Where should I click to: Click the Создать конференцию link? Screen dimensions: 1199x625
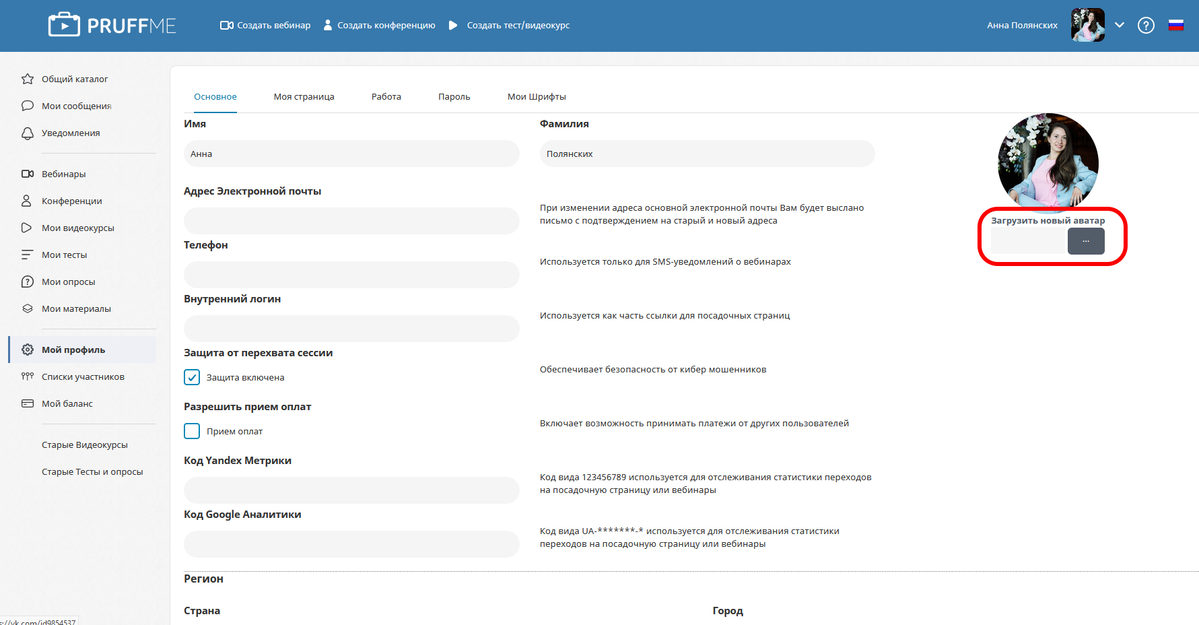(x=386, y=25)
